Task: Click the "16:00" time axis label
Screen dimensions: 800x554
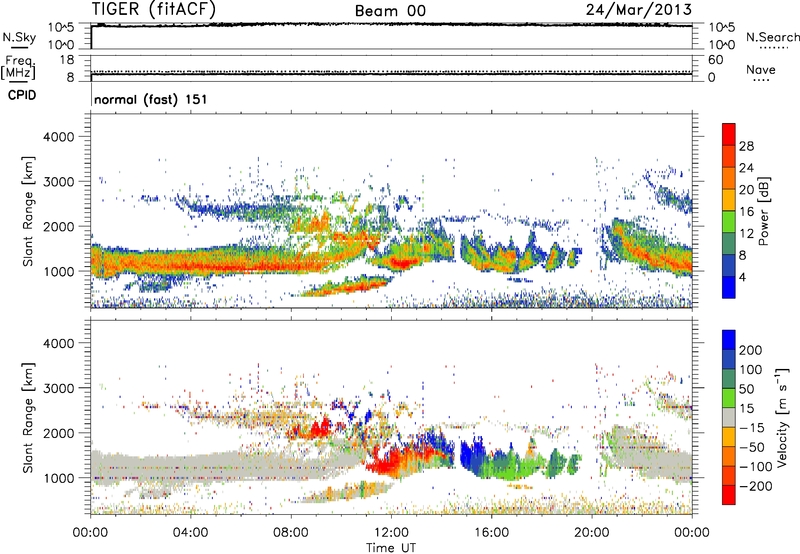Action: 491,533
